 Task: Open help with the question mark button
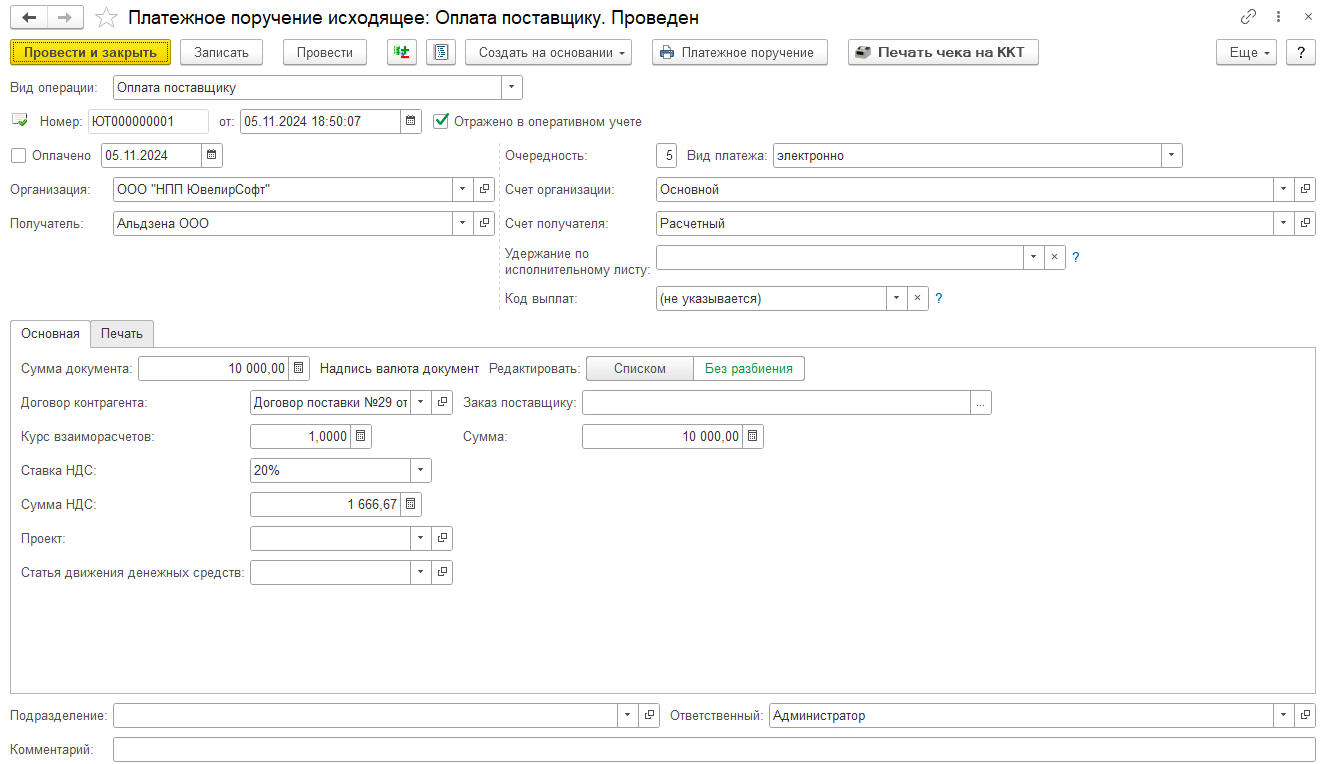[x=1301, y=52]
